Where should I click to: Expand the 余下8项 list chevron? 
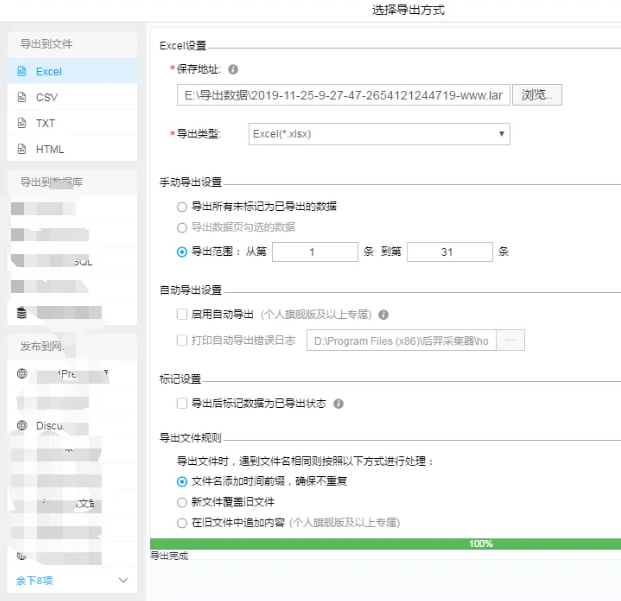point(123,580)
